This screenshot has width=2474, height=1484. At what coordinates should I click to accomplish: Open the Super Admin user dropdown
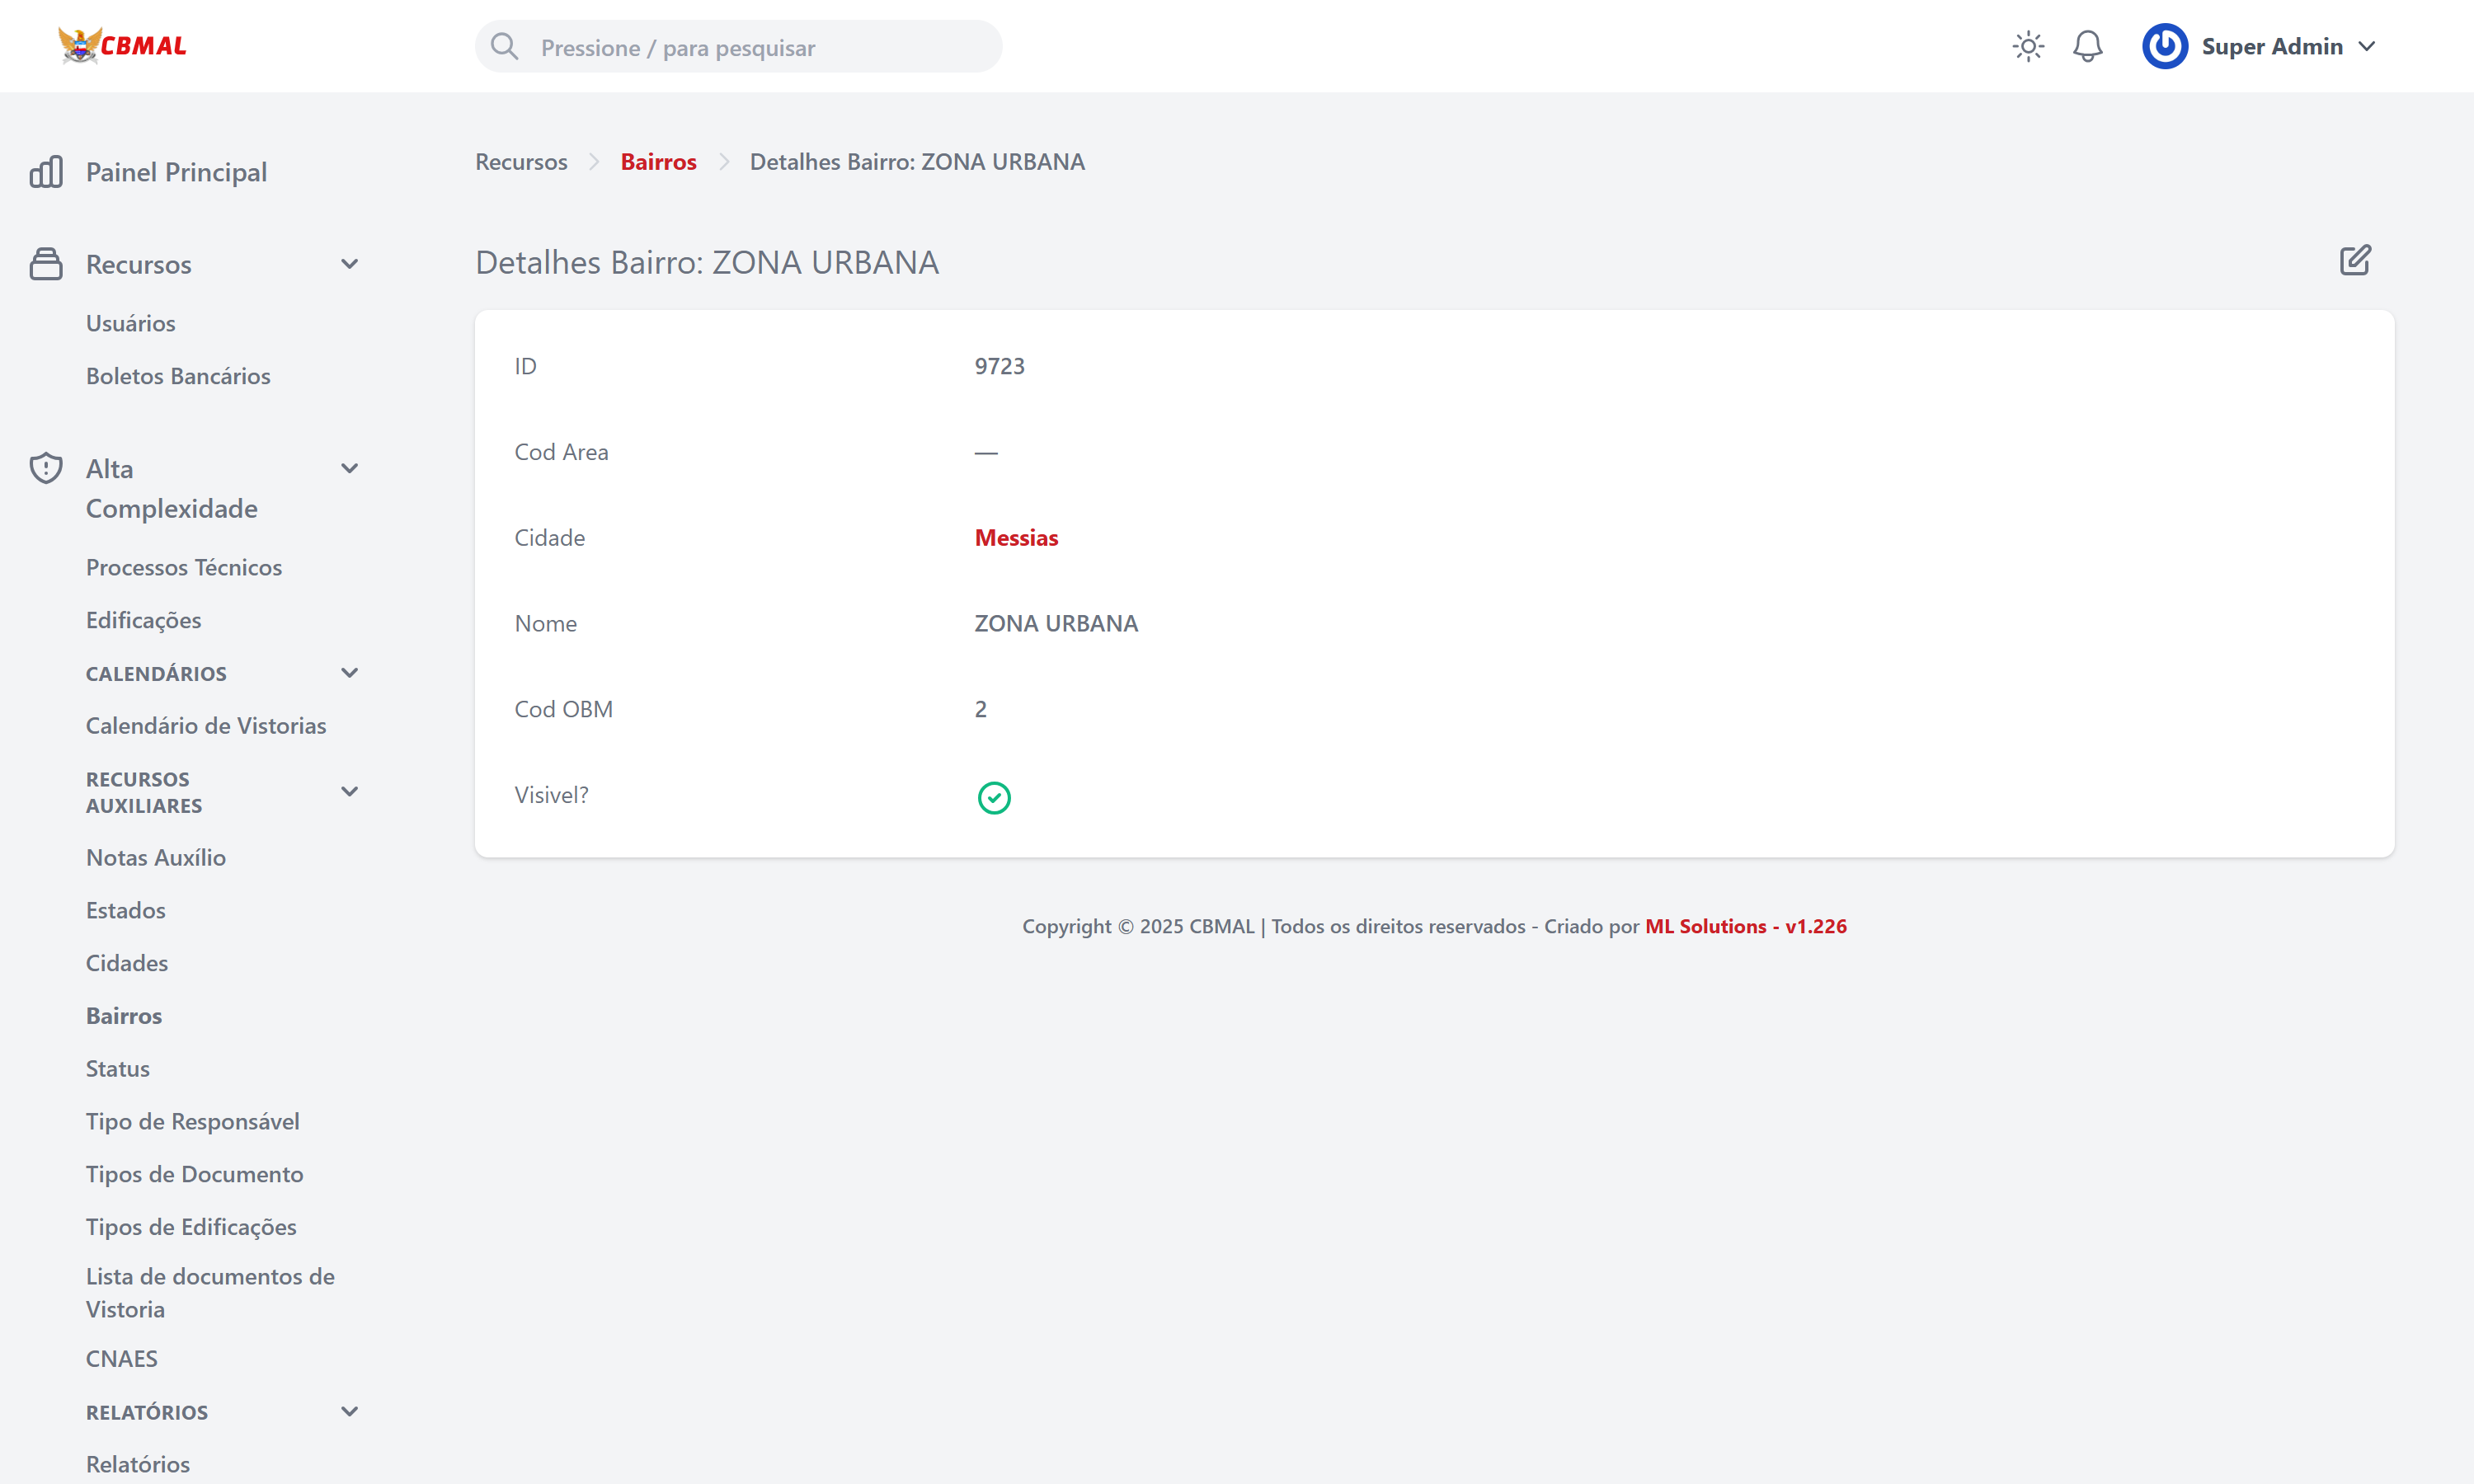click(2366, 46)
